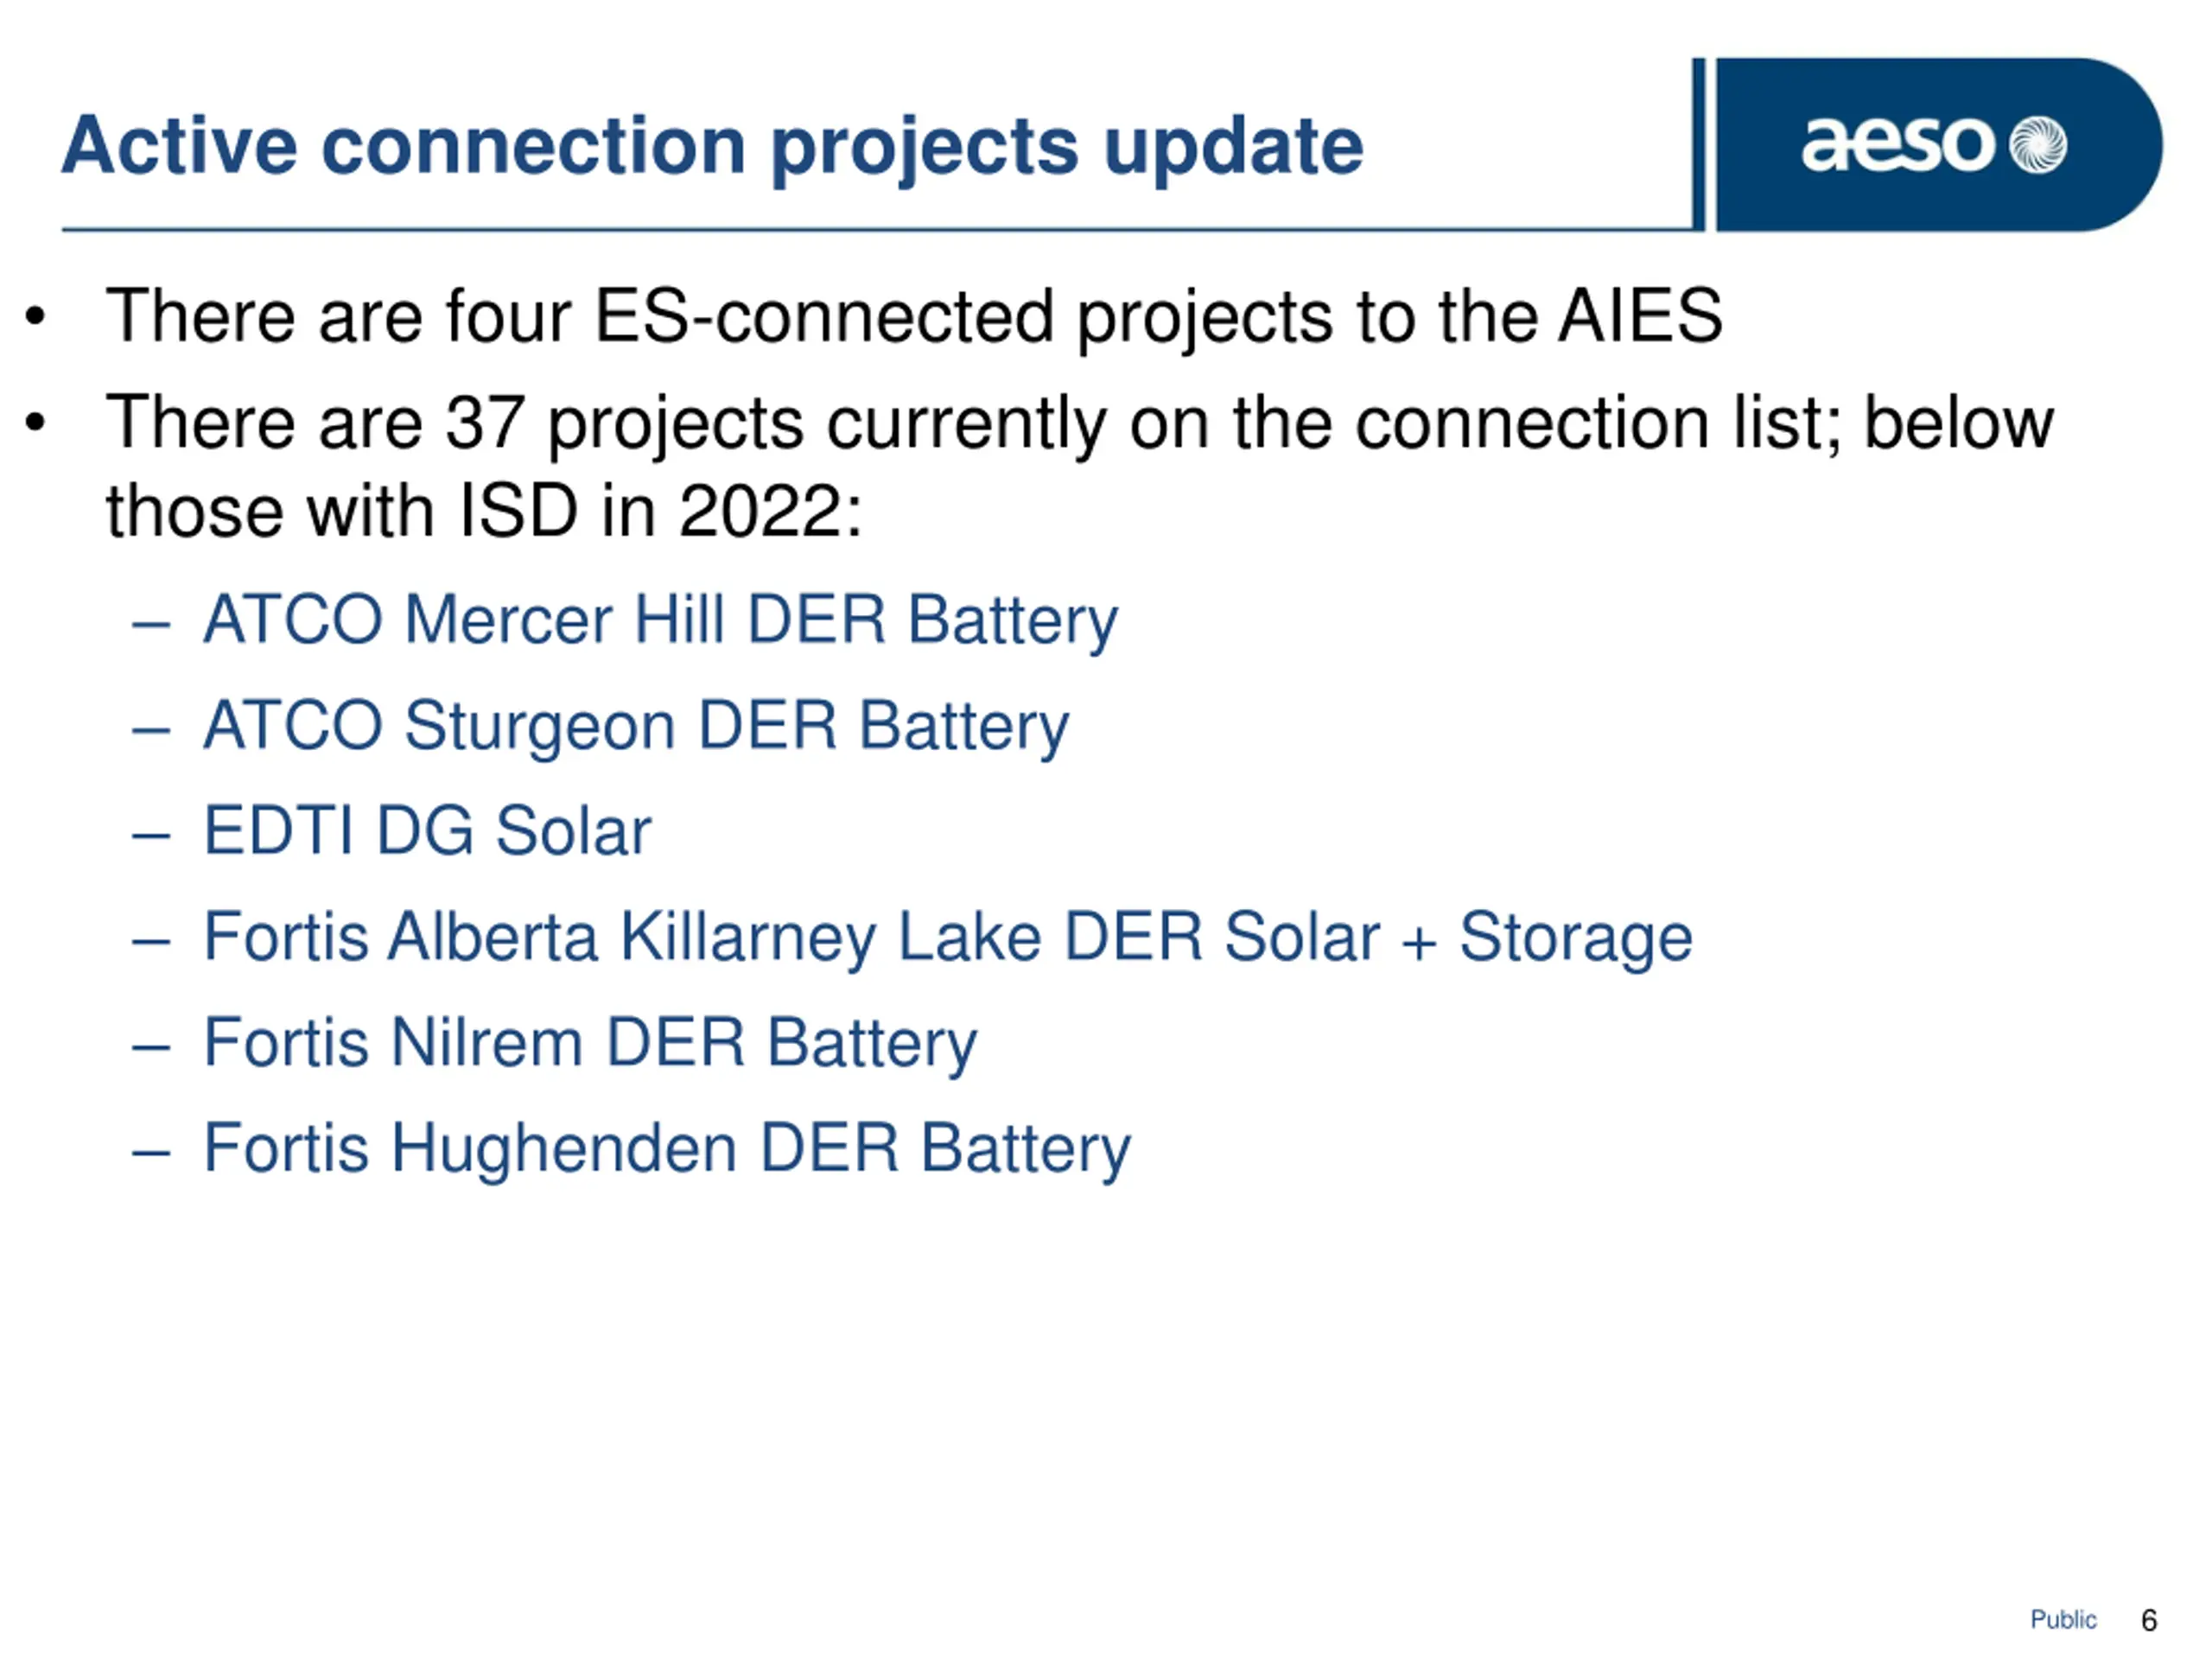
Task: Click 'ATCO Mercer Hill DER Battery' item
Action: coord(660,621)
